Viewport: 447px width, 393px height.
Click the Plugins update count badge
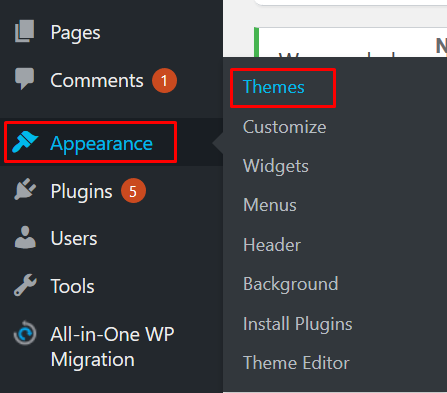(133, 191)
